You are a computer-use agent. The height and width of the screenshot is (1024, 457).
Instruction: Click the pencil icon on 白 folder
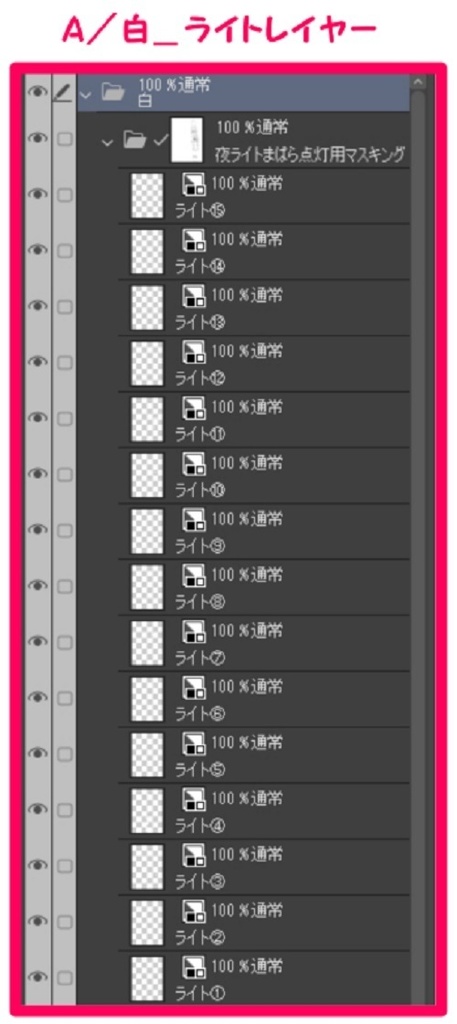coord(63,93)
